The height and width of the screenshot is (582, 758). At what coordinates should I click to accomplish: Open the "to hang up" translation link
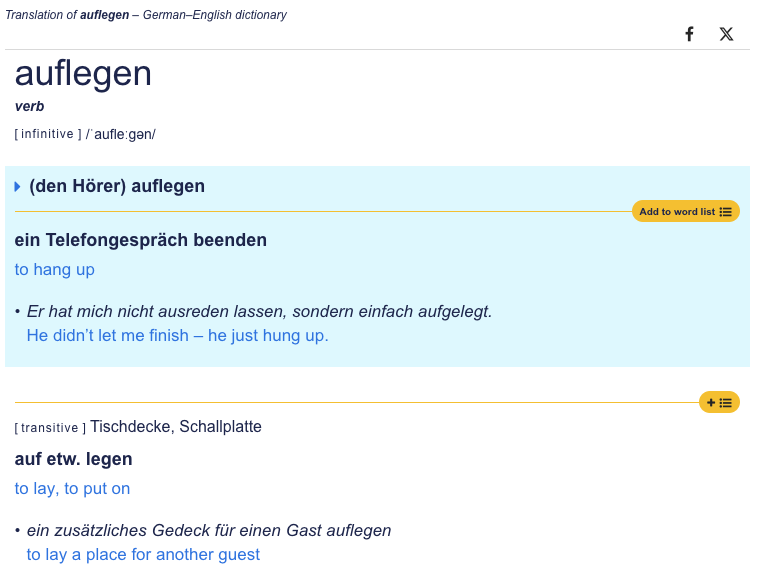click(55, 269)
